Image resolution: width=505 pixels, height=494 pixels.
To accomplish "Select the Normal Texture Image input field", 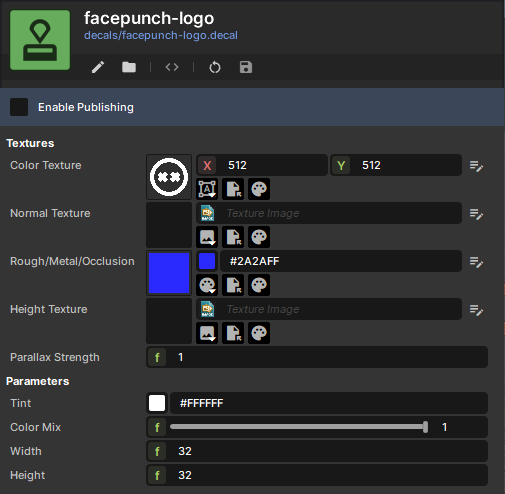I will pos(329,213).
